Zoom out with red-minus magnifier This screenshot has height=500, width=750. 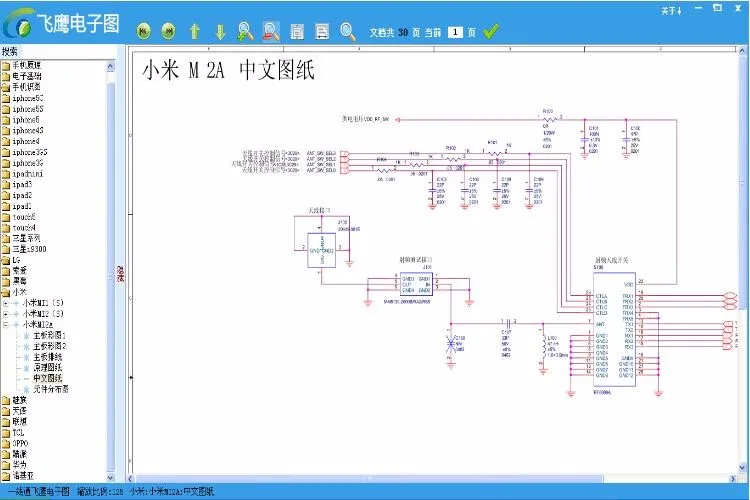(271, 32)
